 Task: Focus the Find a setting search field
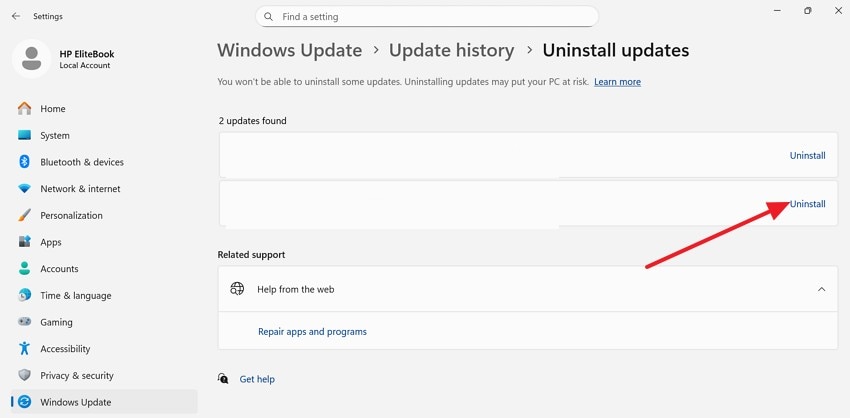[x=427, y=17]
